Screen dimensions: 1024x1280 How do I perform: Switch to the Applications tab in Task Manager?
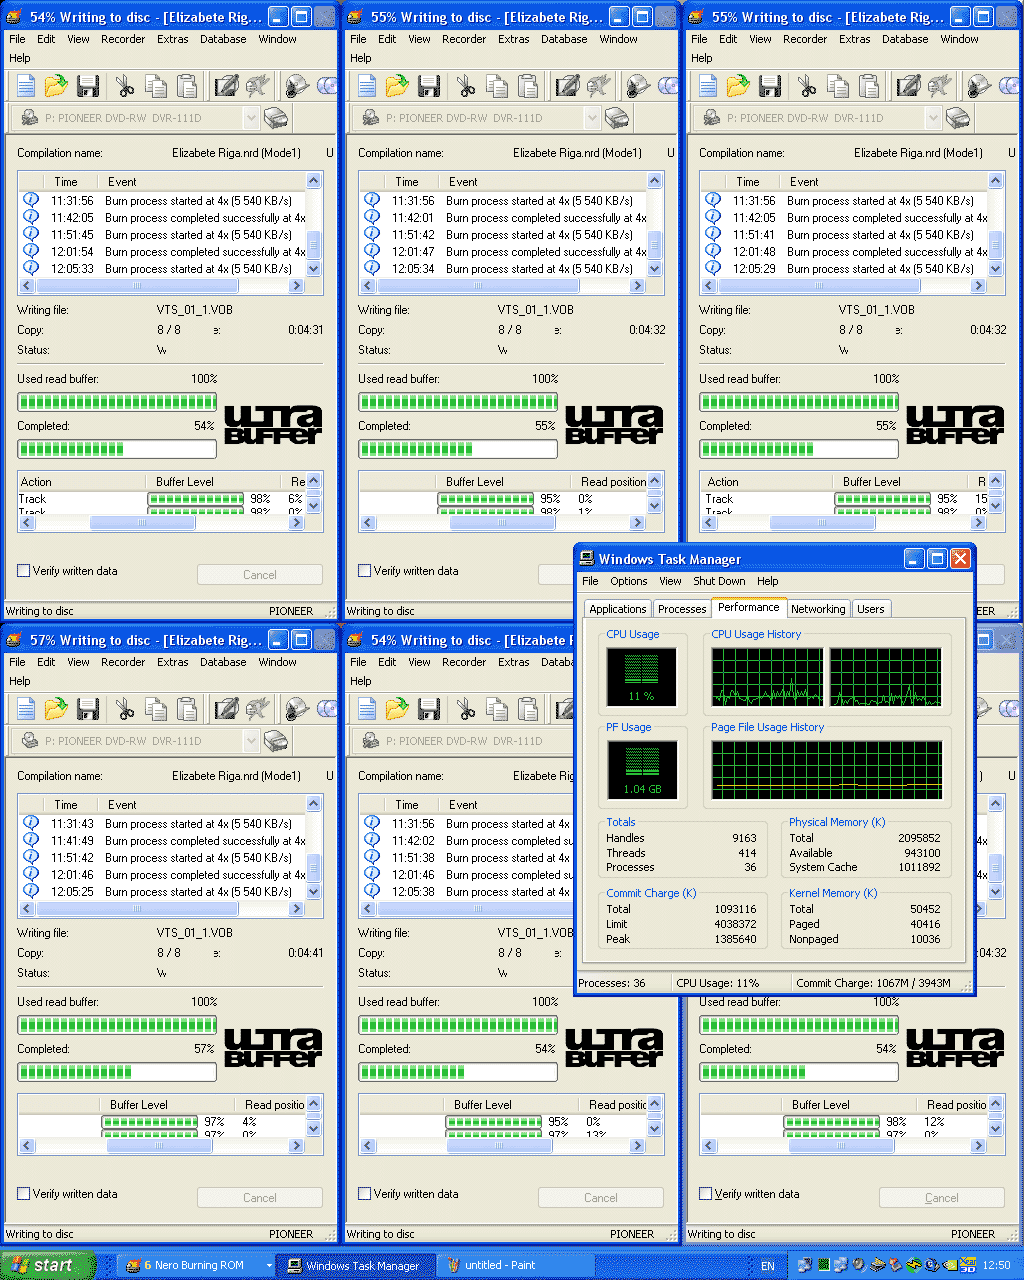618,609
